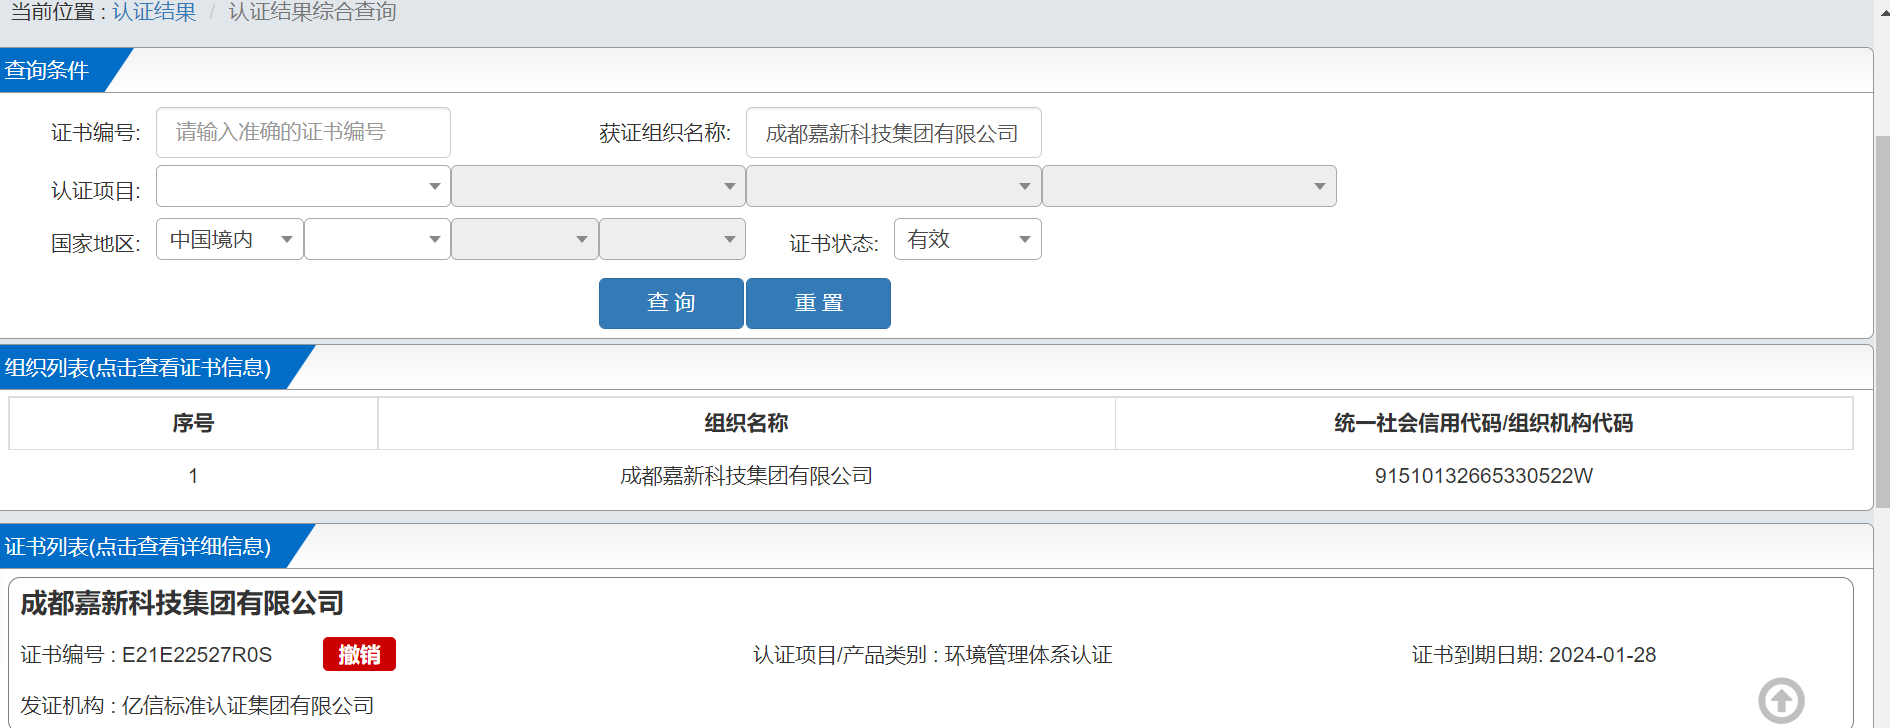Open the 中国境内 country dropdown
Viewport: 1890px width, 728px height.
pyautogui.click(x=230, y=239)
